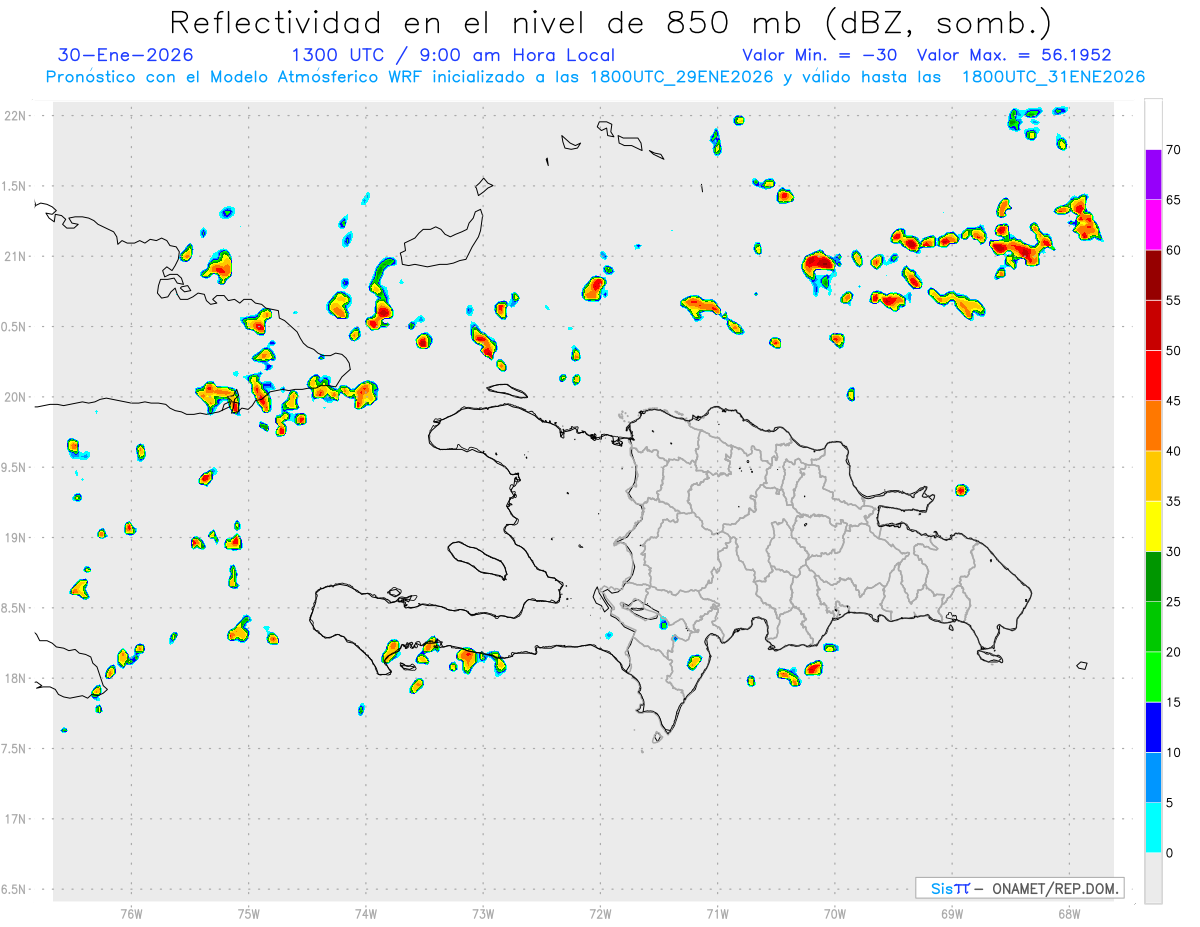
Task: Select the yellow 30–35 dBZ colorbar segment
Action: pyautogui.click(x=1153, y=526)
